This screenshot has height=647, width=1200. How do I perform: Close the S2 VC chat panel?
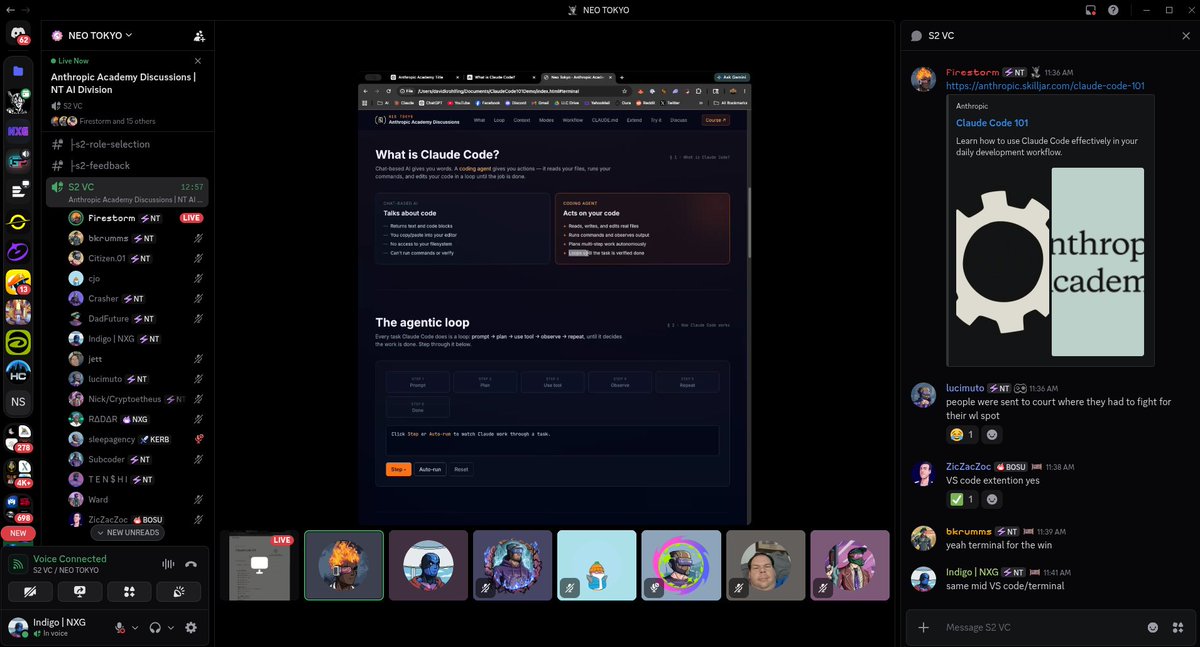point(1186,35)
